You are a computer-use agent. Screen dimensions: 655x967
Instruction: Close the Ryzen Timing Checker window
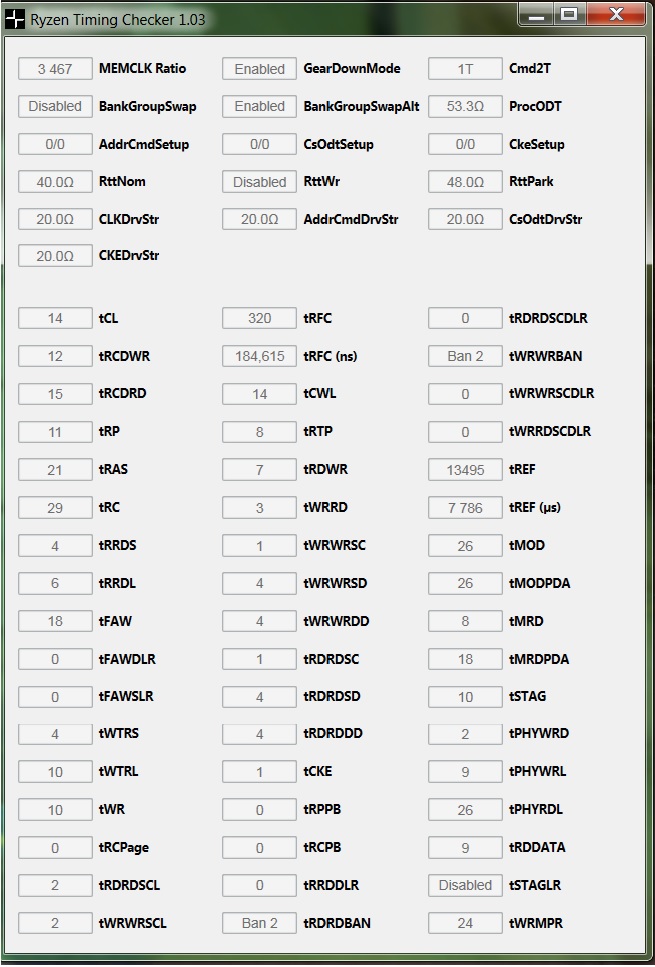coord(616,14)
